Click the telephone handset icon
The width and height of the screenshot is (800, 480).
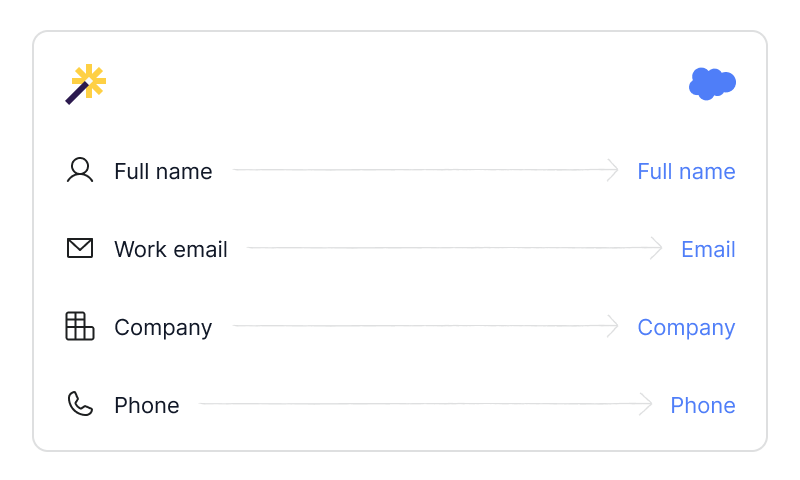pos(80,404)
